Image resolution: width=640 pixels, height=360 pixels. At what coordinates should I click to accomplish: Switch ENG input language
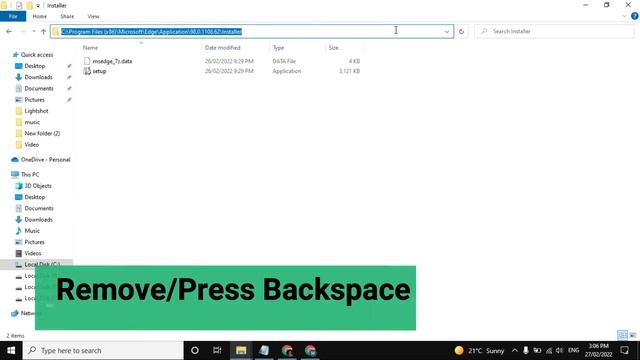click(573, 351)
